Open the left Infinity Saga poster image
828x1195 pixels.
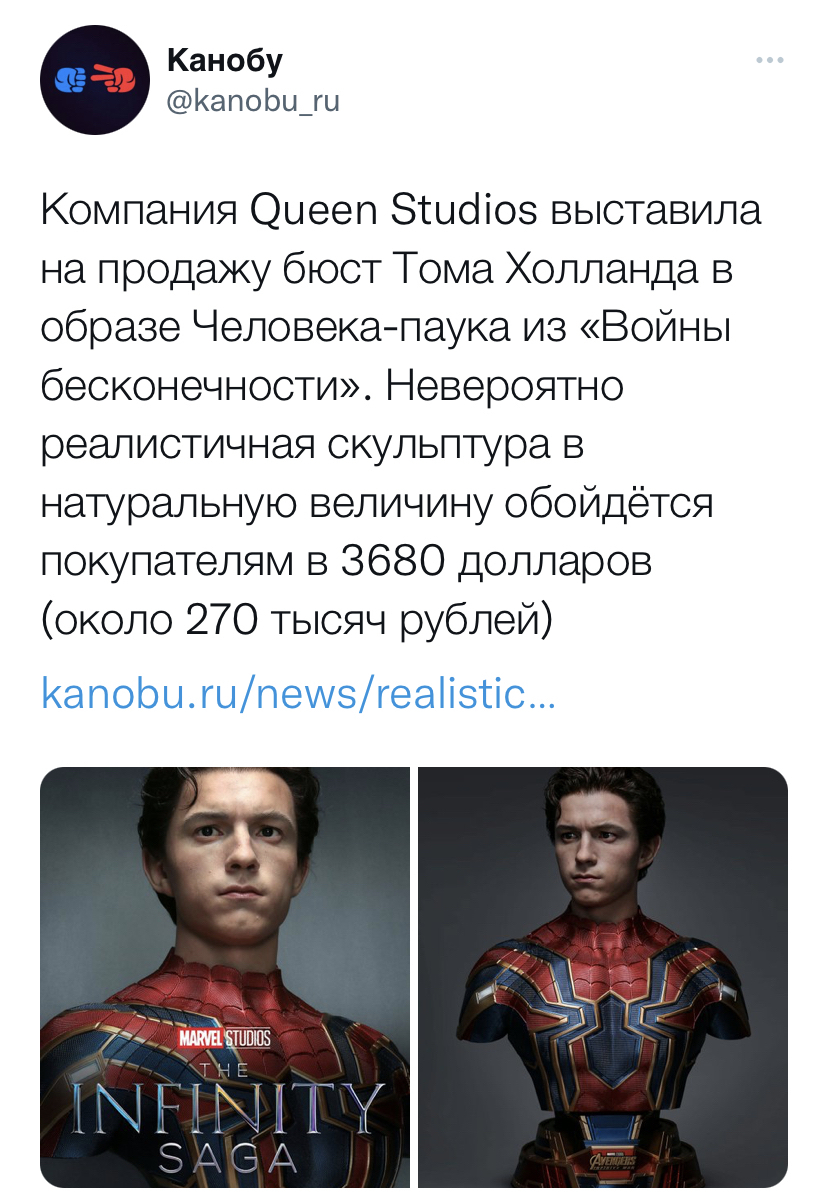point(225,977)
